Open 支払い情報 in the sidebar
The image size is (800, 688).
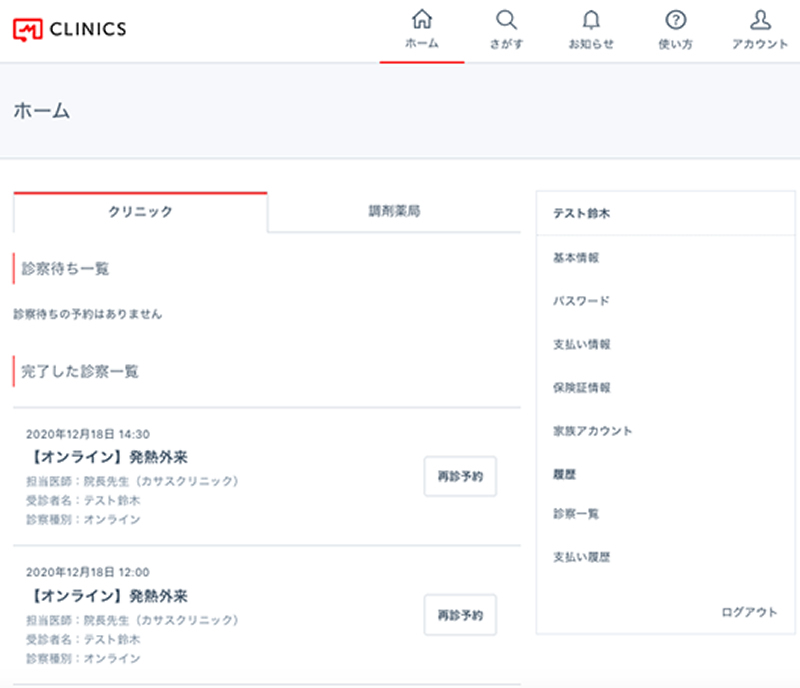[582, 345]
